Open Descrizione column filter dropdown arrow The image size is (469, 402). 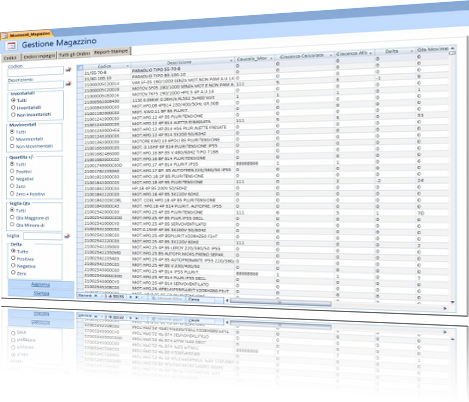[231, 60]
